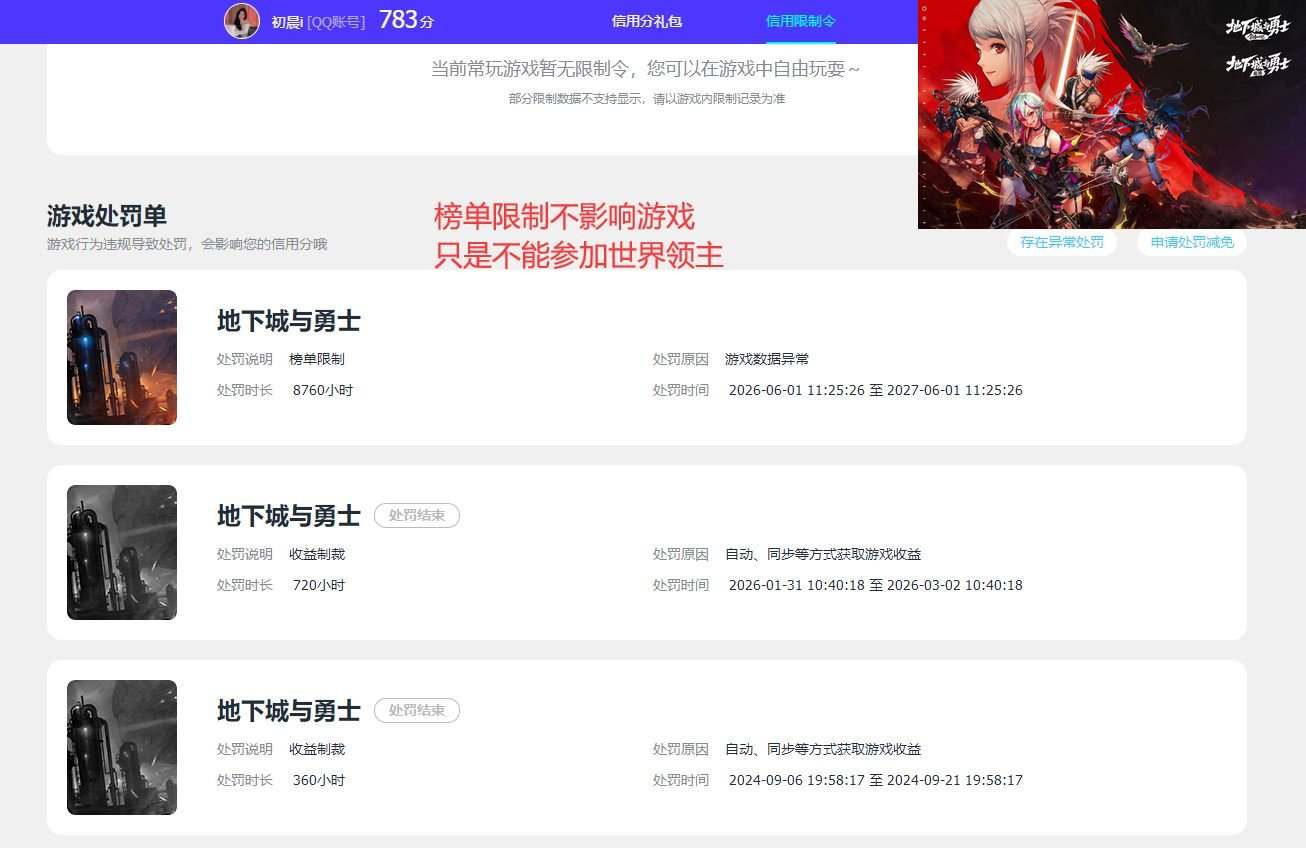Click the username 初晨 QQ账号 label
The height and width of the screenshot is (848, 1306).
318,21
